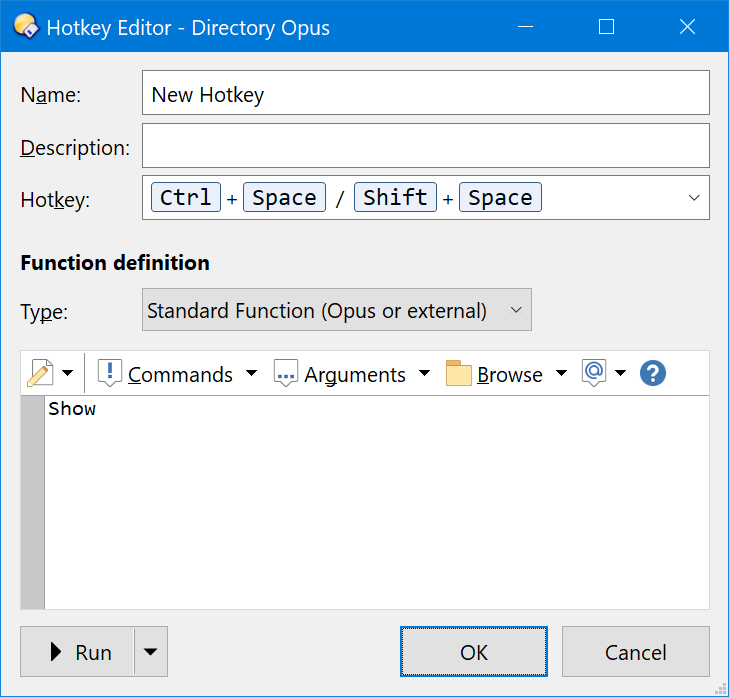Click the Type: label
729x697 pixels.
coord(44,312)
